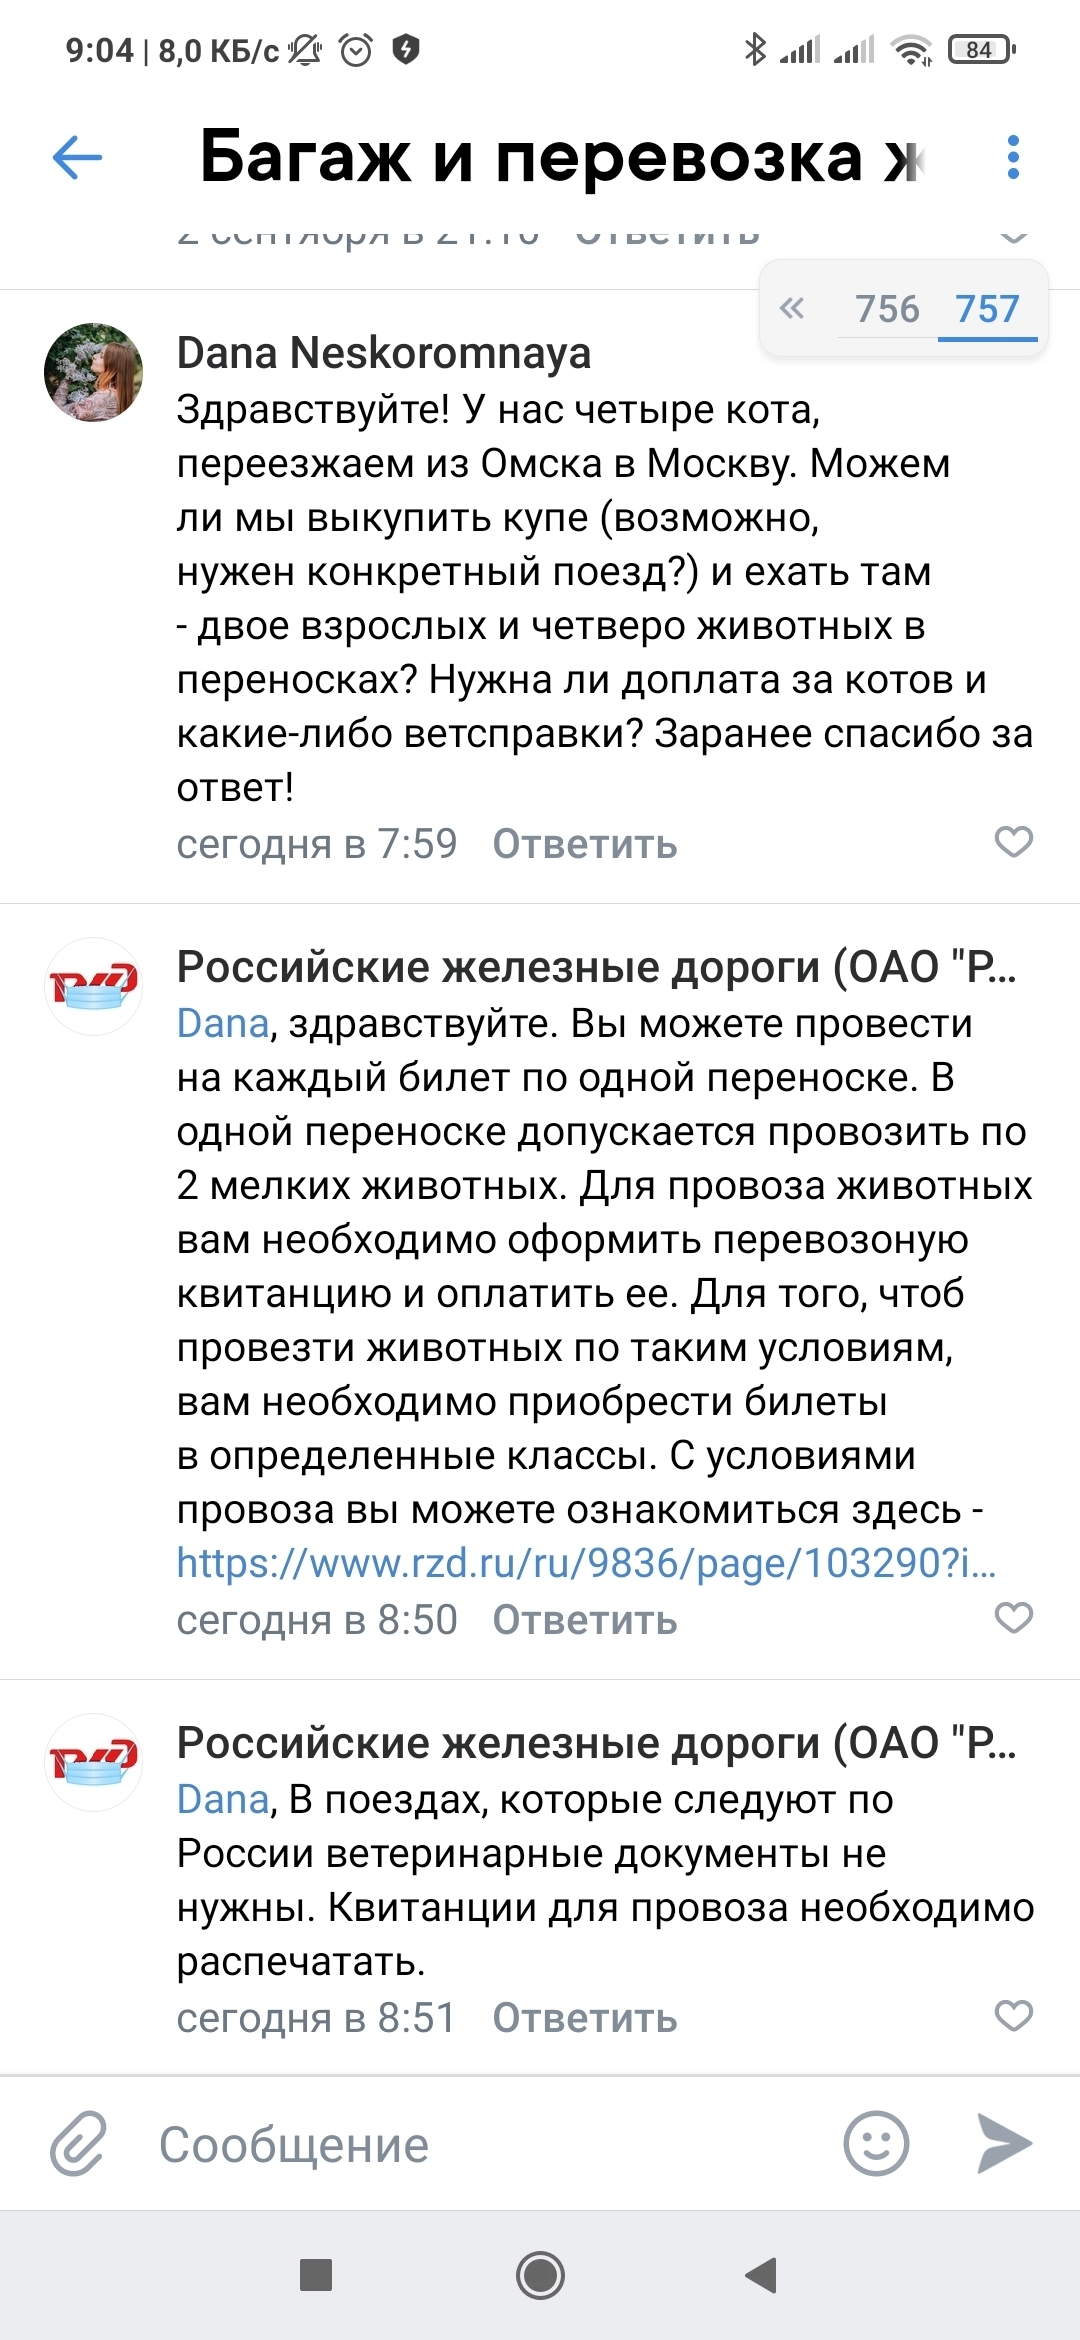Tap the Dana mention in 8:50 reply
This screenshot has width=1080, height=2340.
pyautogui.click(x=223, y=1024)
